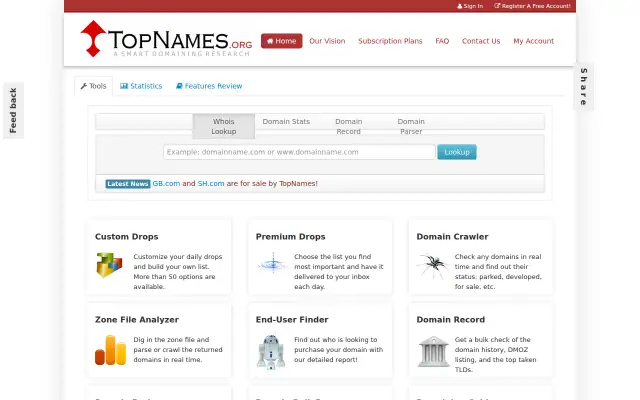This screenshot has height=400, width=640.
Task: Switch to the Features Review tab
Action: (x=209, y=86)
